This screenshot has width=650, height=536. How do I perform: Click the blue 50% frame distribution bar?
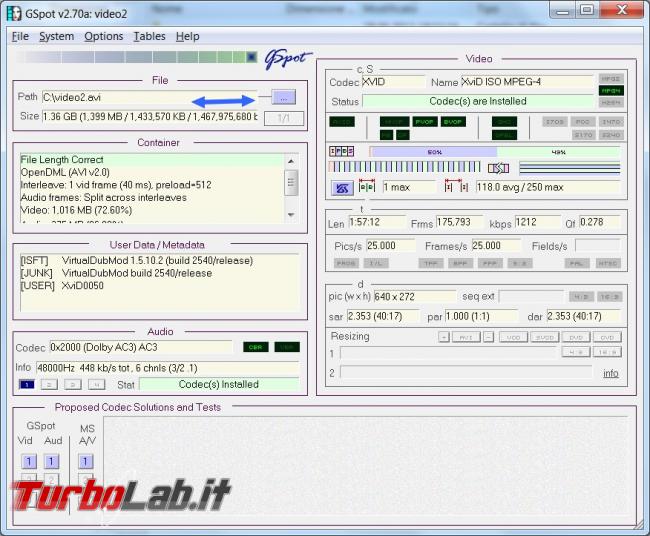[x=434, y=152]
